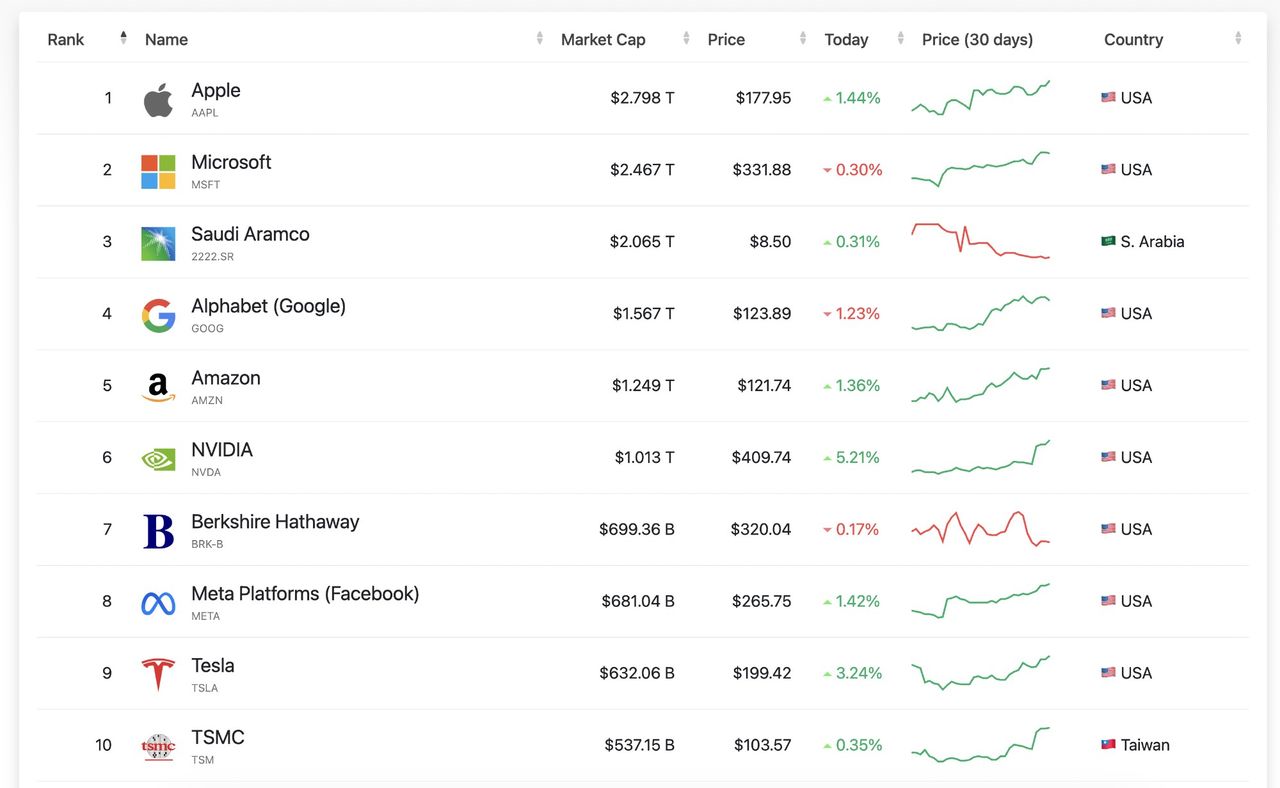Click the Microsoft logo icon
1280x788 pixels.
pos(158,171)
